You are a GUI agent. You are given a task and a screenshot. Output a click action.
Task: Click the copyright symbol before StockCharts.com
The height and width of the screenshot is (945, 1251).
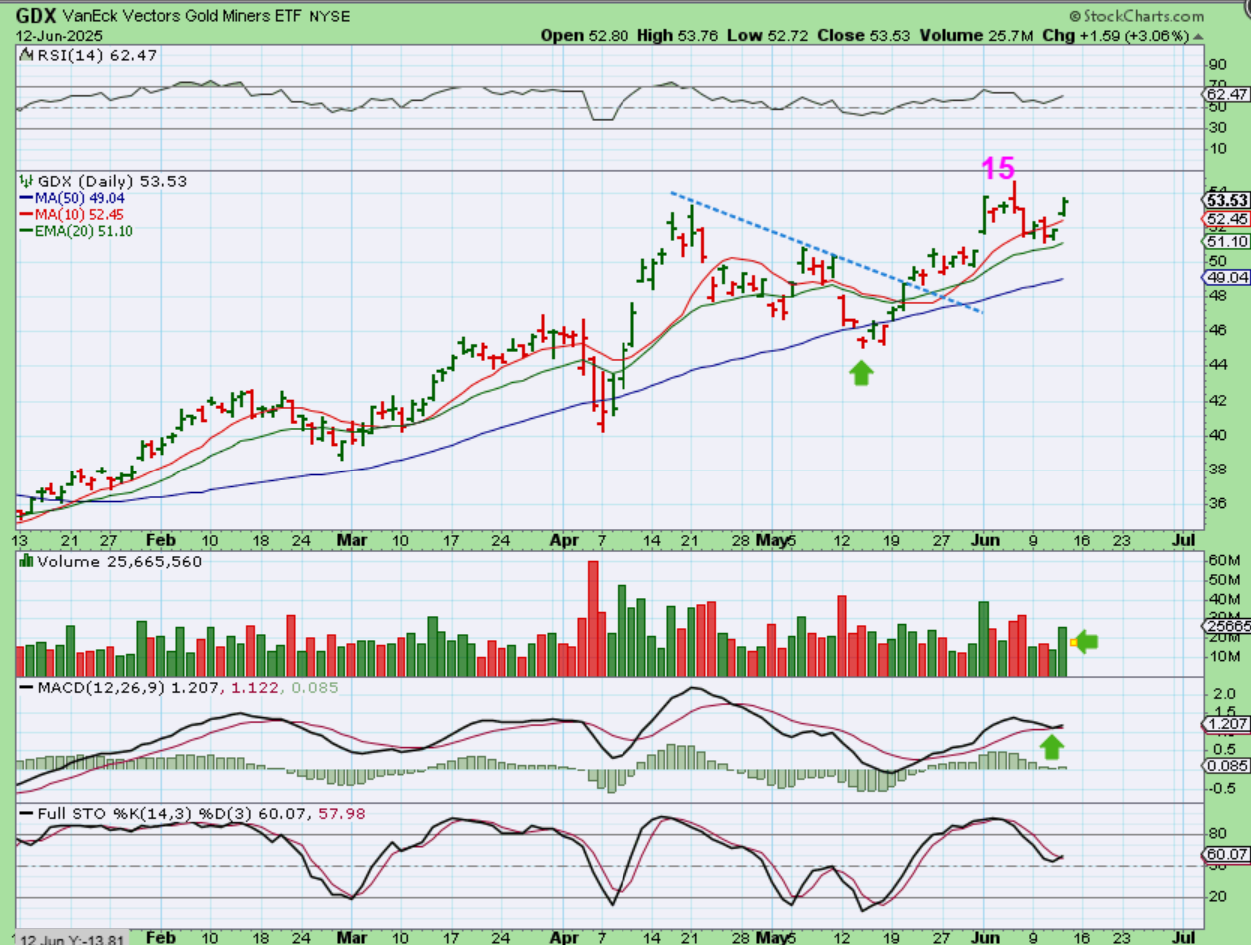(1075, 16)
